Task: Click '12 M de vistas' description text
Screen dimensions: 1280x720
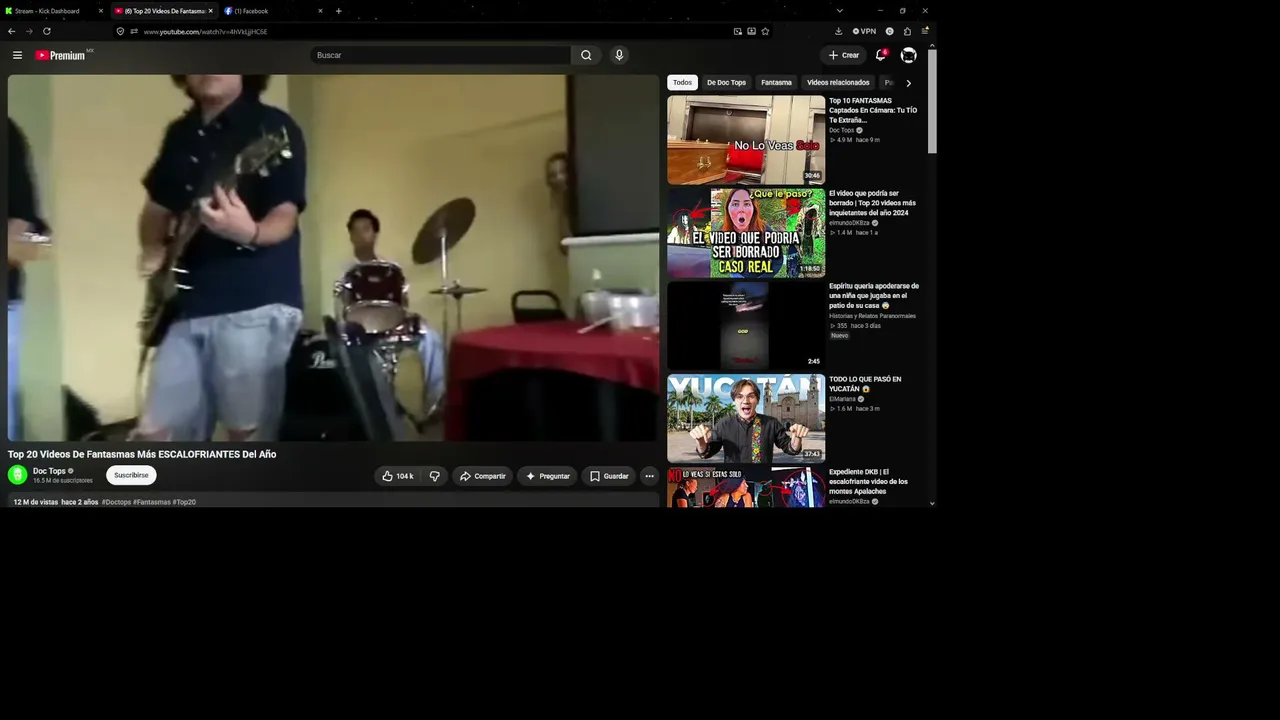Action: (36, 502)
